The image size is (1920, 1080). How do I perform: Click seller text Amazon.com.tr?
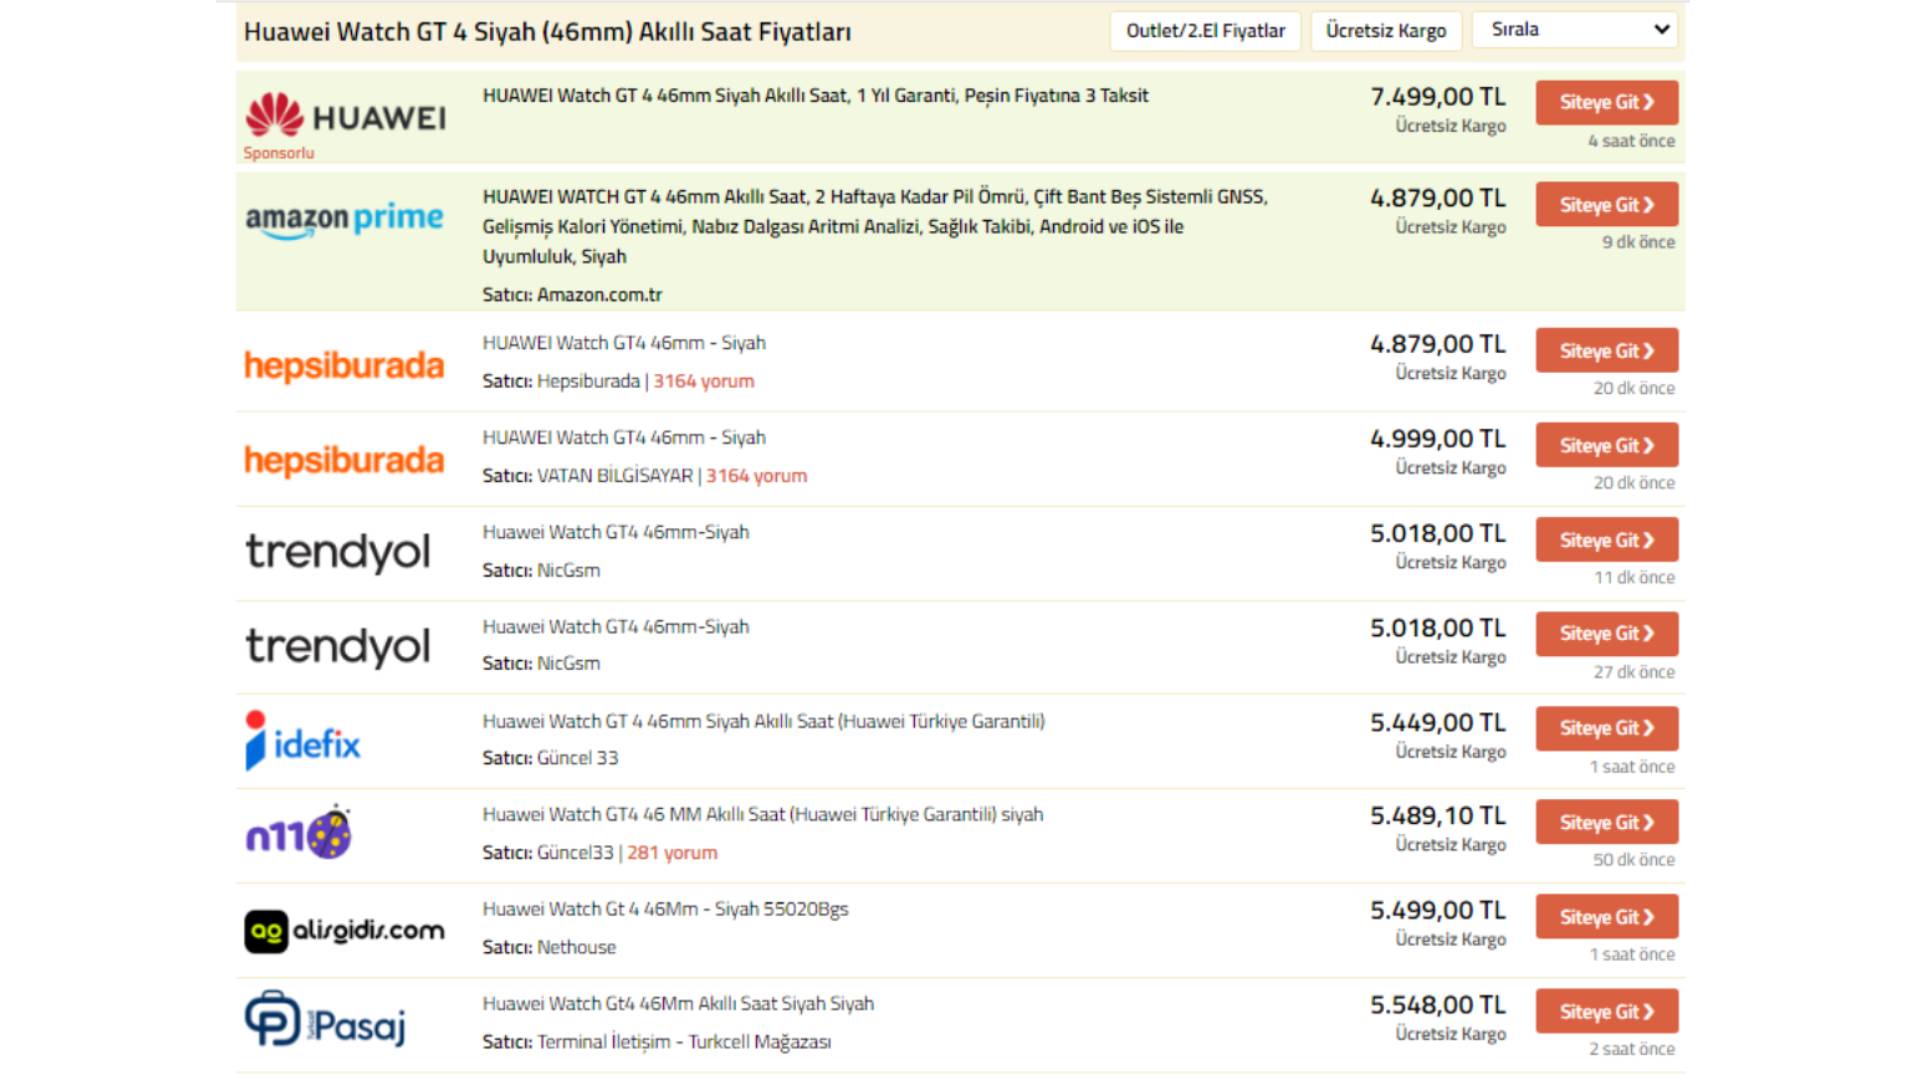[x=600, y=295]
